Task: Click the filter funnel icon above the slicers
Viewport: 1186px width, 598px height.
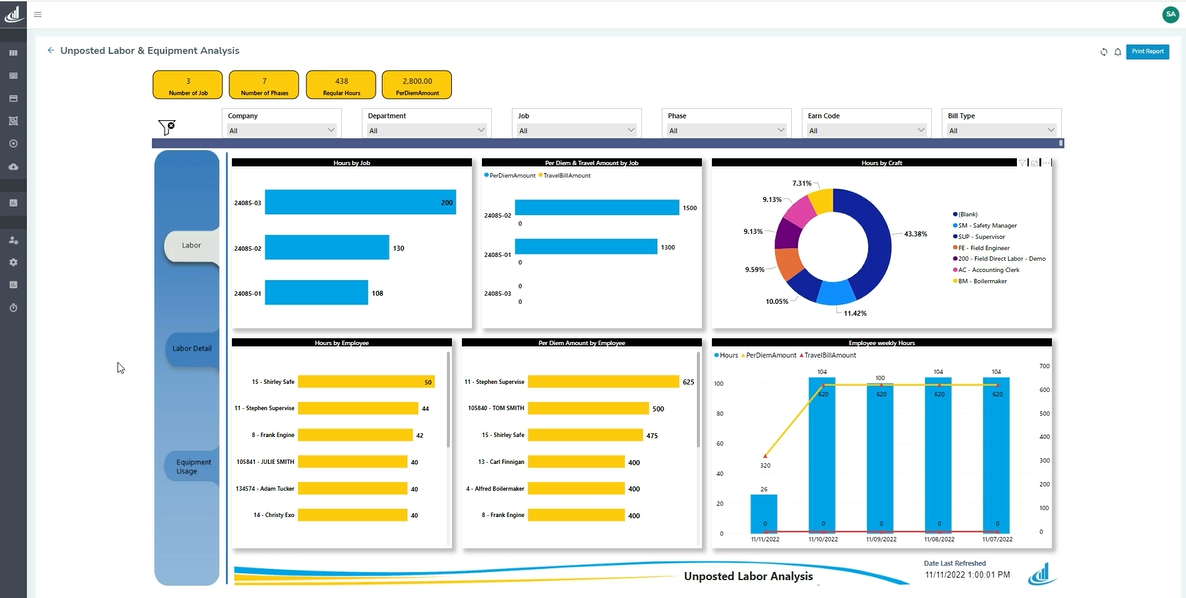Action: coord(166,125)
